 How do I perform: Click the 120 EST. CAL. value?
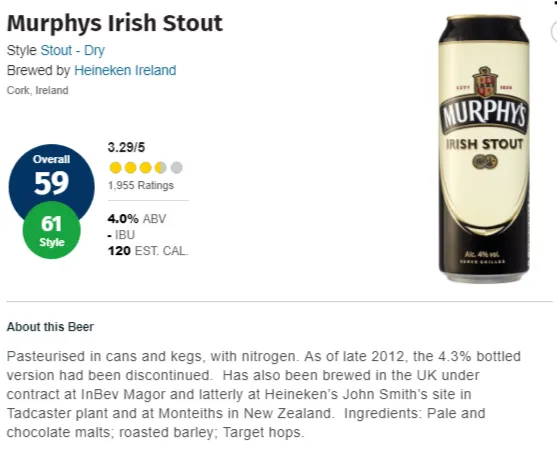[148, 251]
